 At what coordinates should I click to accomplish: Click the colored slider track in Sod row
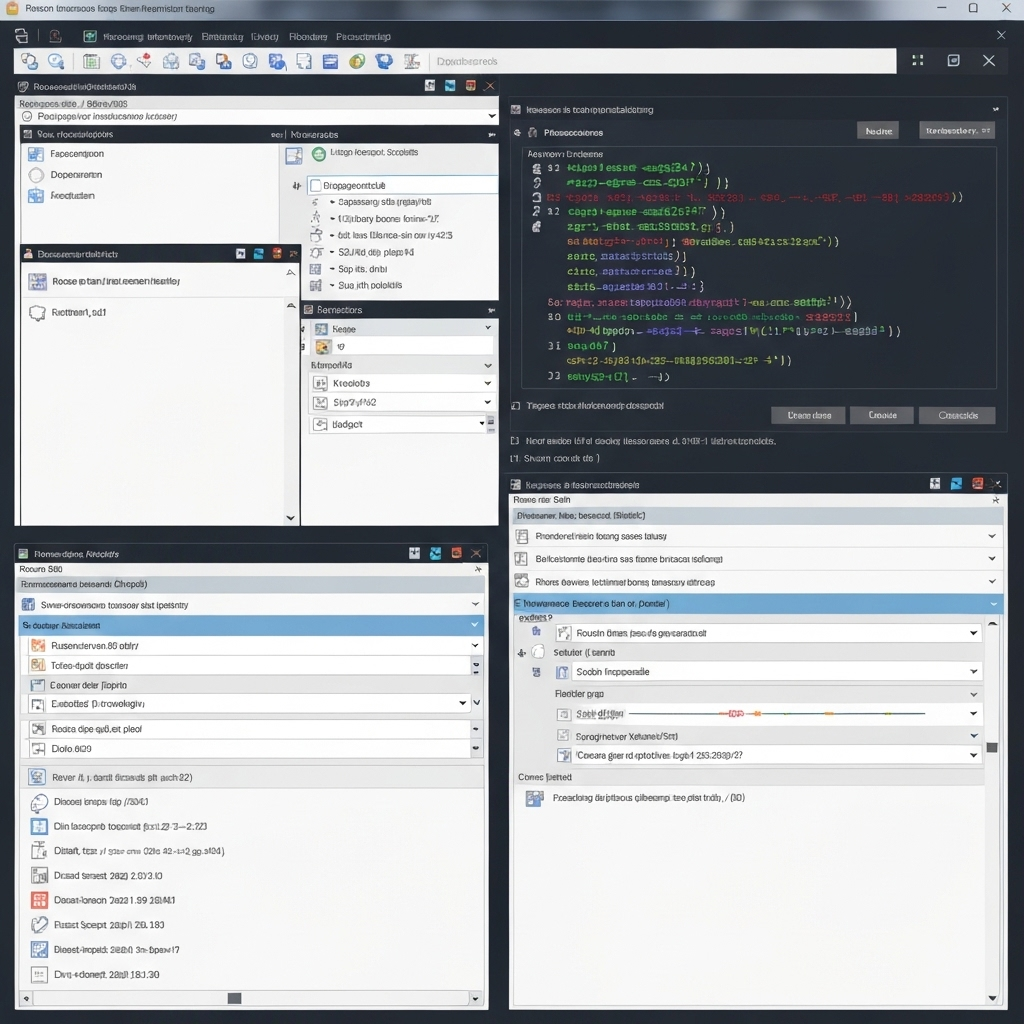coord(775,714)
